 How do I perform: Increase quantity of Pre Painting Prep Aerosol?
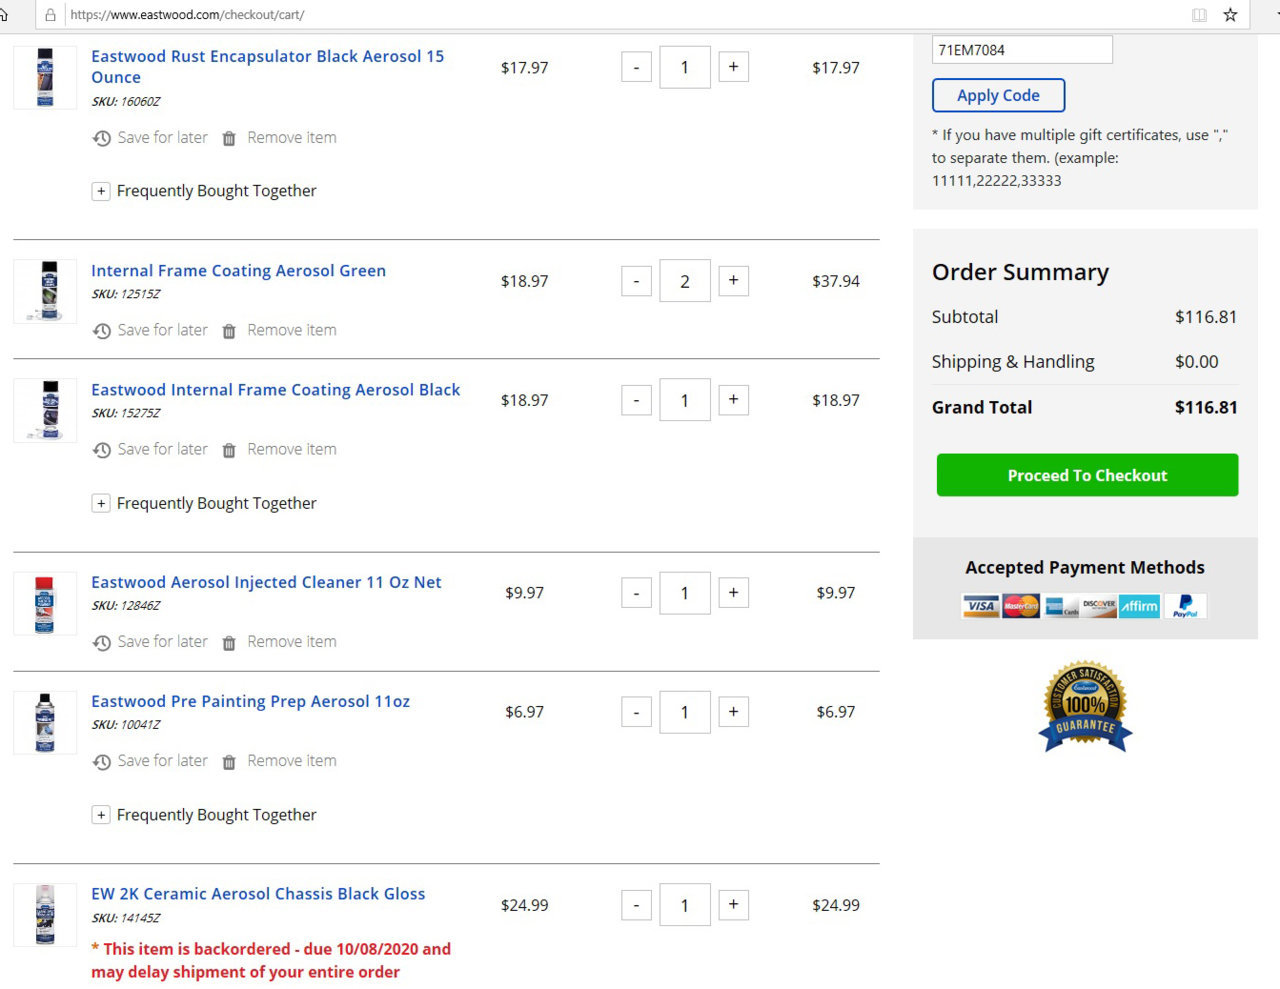point(733,712)
